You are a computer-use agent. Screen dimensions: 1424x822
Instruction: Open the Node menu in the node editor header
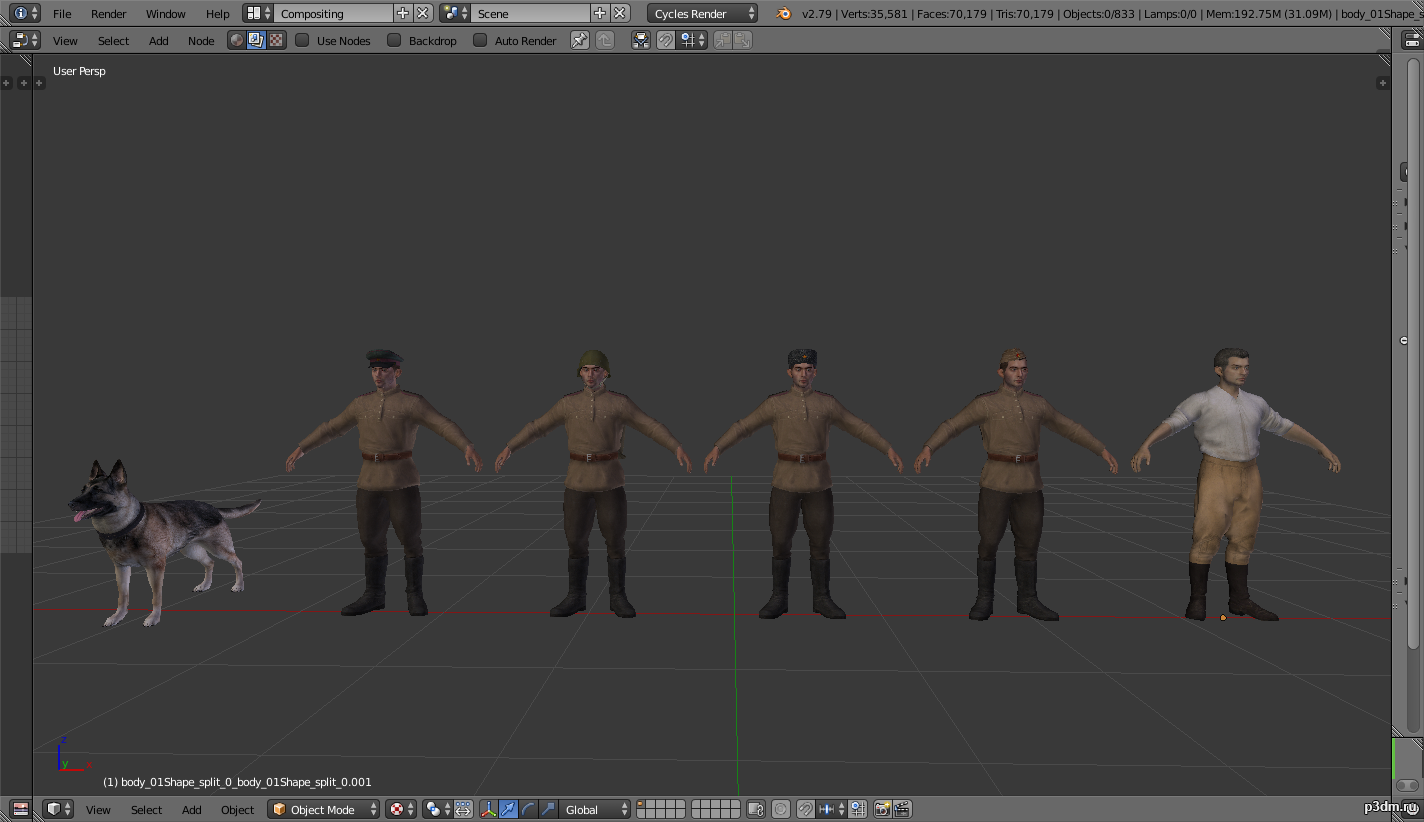[201, 41]
